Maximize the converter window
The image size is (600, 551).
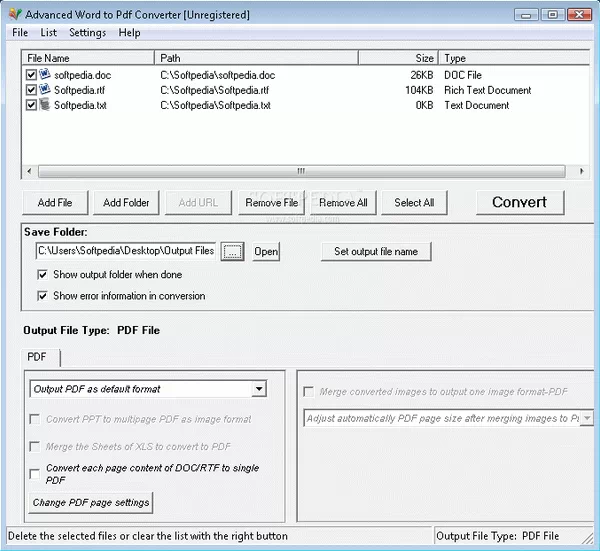point(552,15)
